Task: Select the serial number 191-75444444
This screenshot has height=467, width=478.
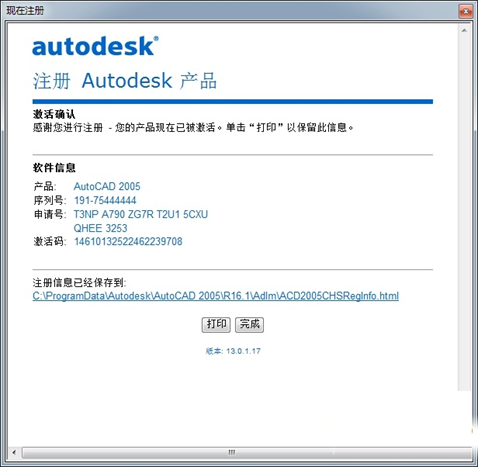Action: tap(105, 200)
